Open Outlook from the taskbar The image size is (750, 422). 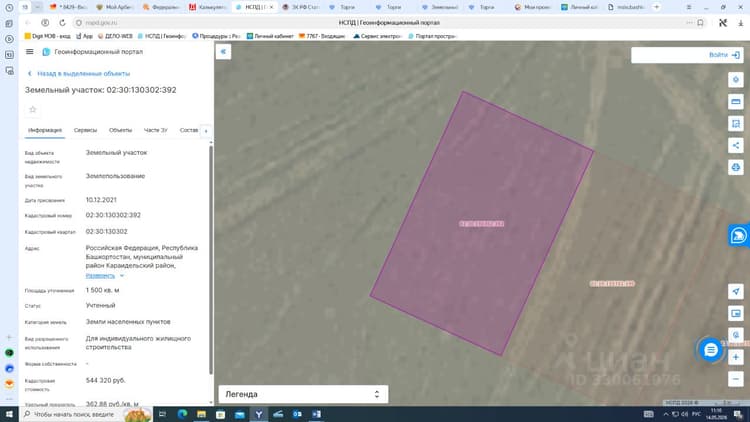[x=297, y=414]
